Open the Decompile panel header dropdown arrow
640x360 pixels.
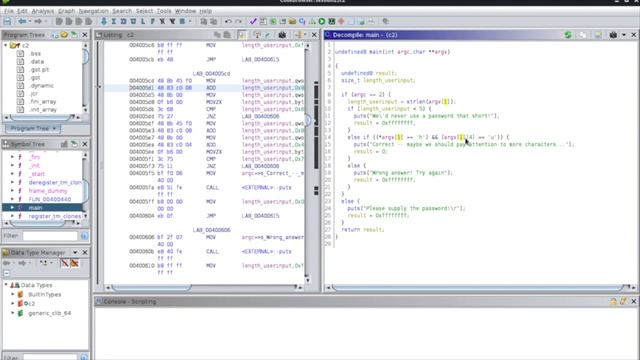624,35
